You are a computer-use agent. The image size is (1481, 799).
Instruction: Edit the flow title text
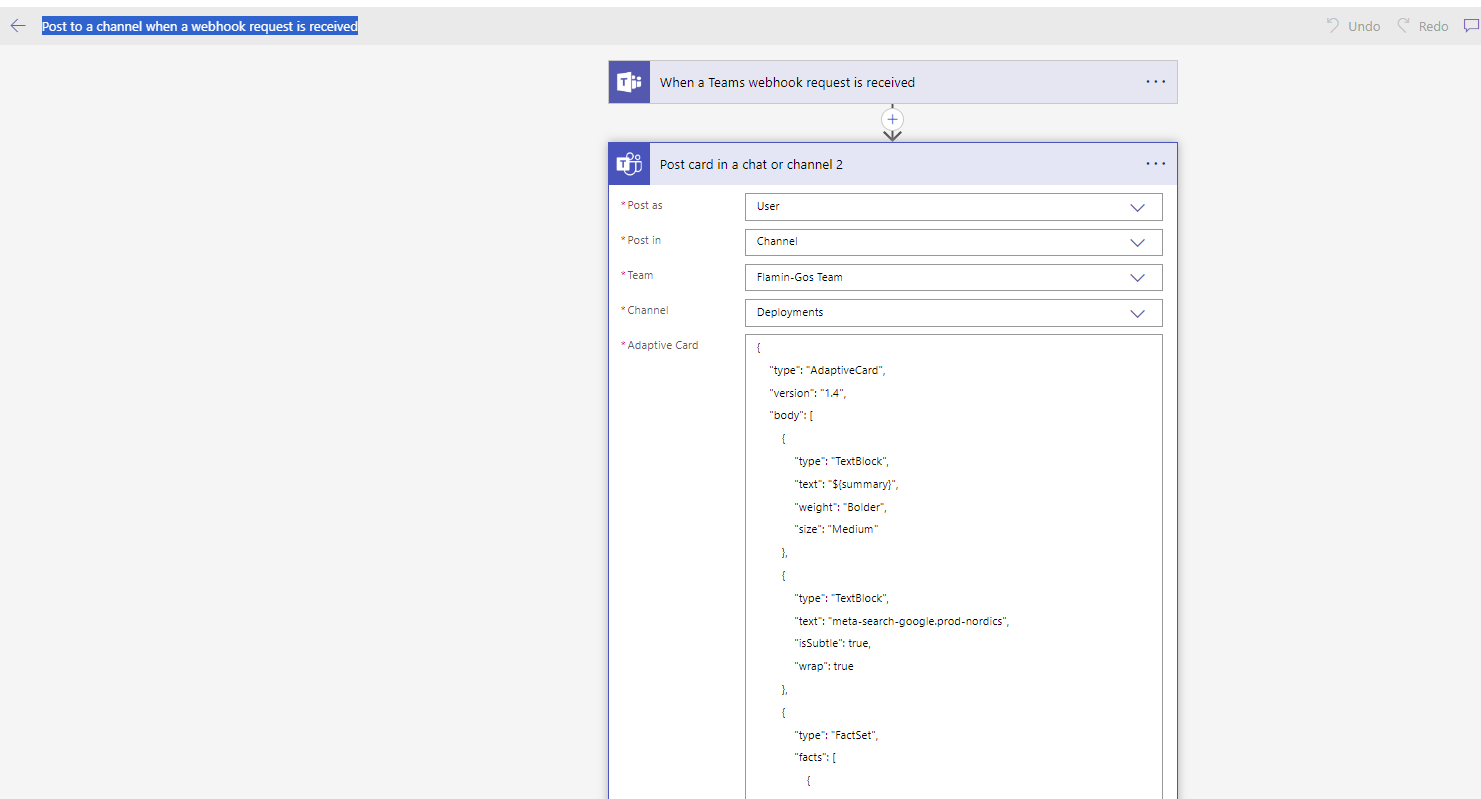click(200, 26)
